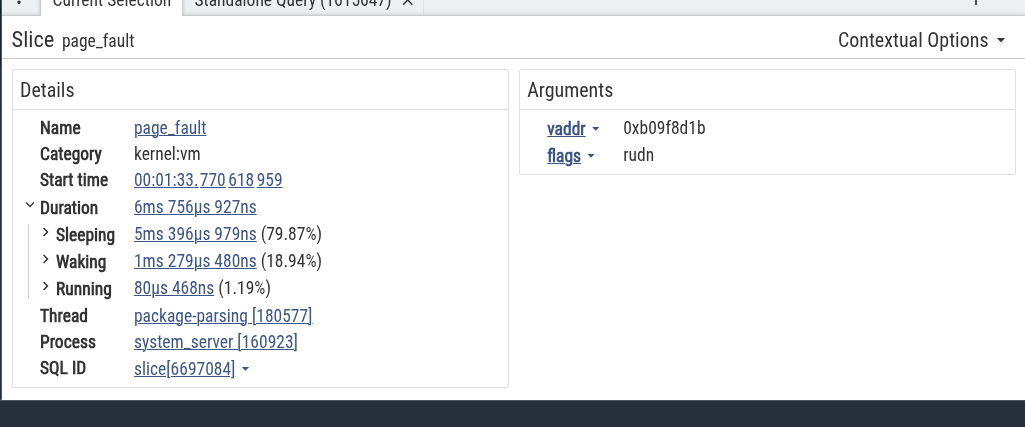Collapse the Duration breakdown
The width and height of the screenshot is (1025, 427).
pyautogui.click(x=30, y=207)
